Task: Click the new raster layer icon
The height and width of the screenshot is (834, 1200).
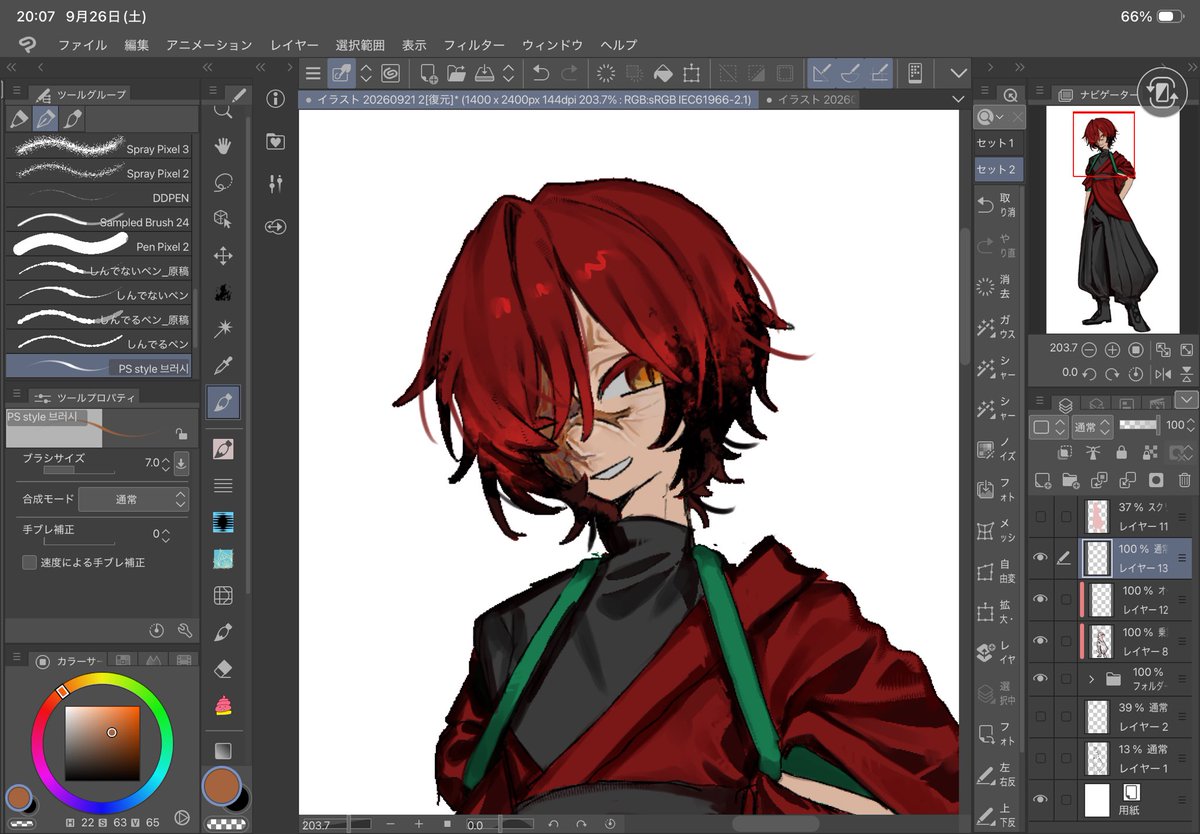Action: pyautogui.click(x=1042, y=480)
